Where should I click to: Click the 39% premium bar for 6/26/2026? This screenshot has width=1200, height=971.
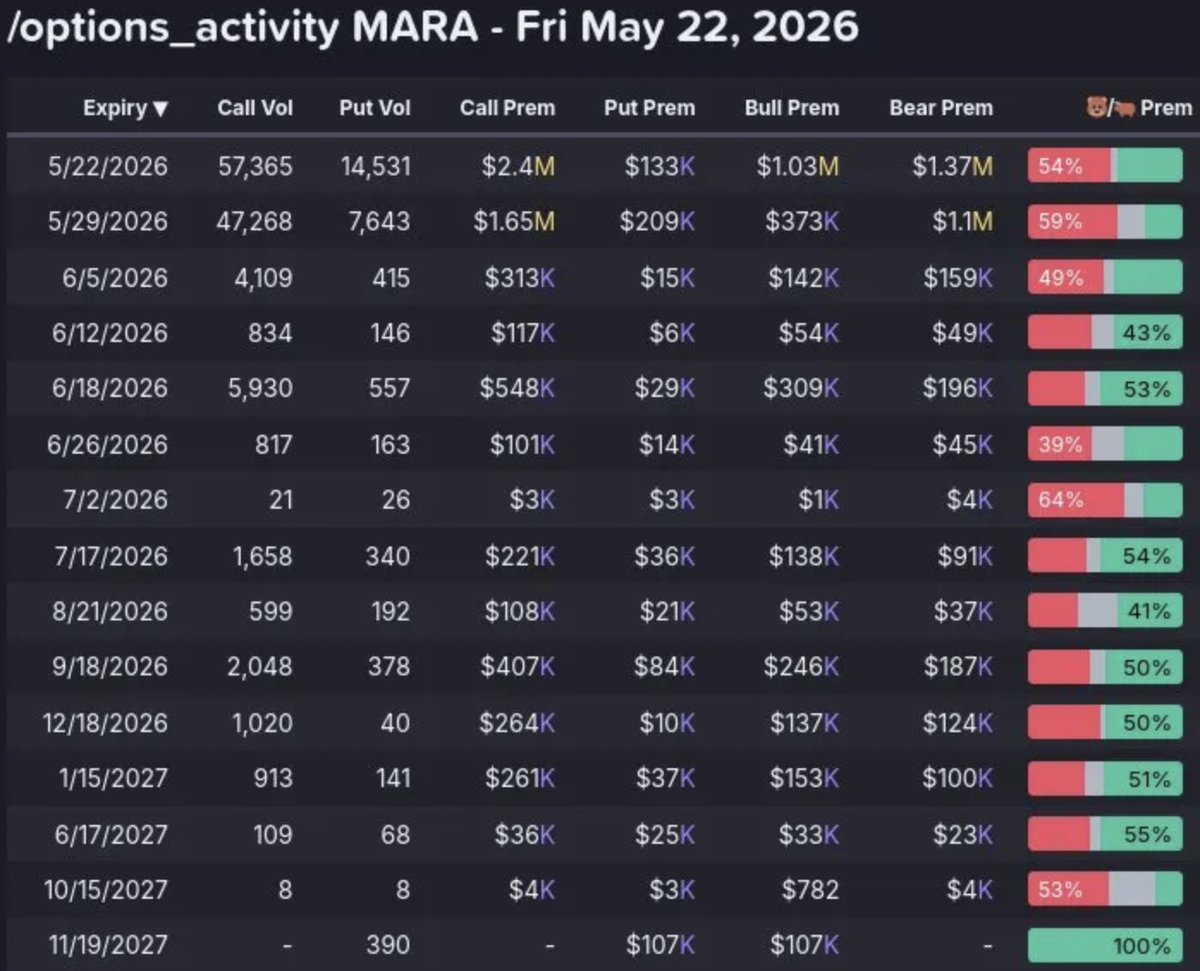click(1105, 444)
